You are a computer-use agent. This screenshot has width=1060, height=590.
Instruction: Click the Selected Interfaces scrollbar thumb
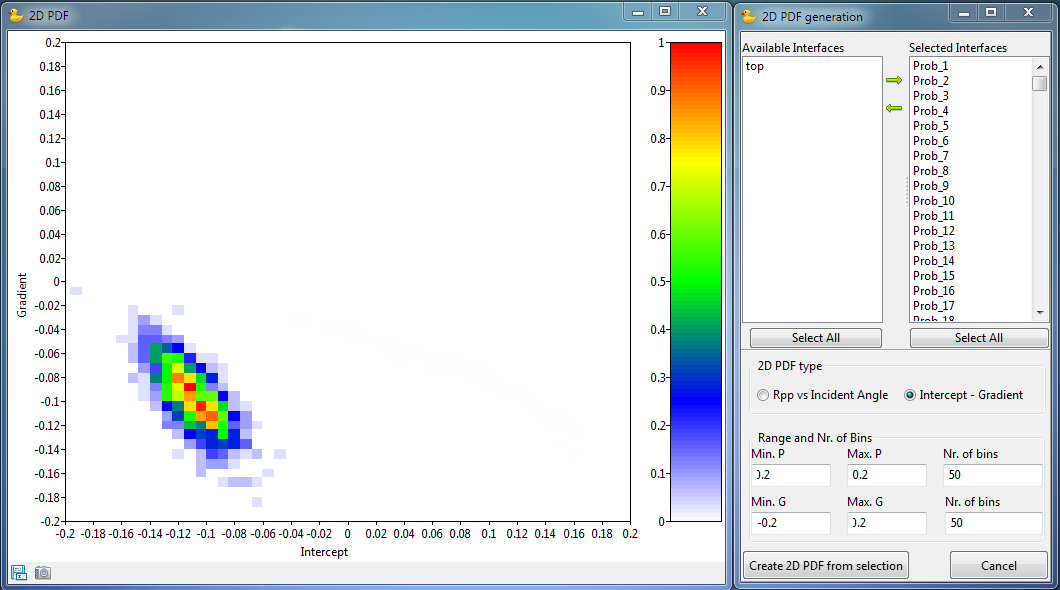(1040, 84)
